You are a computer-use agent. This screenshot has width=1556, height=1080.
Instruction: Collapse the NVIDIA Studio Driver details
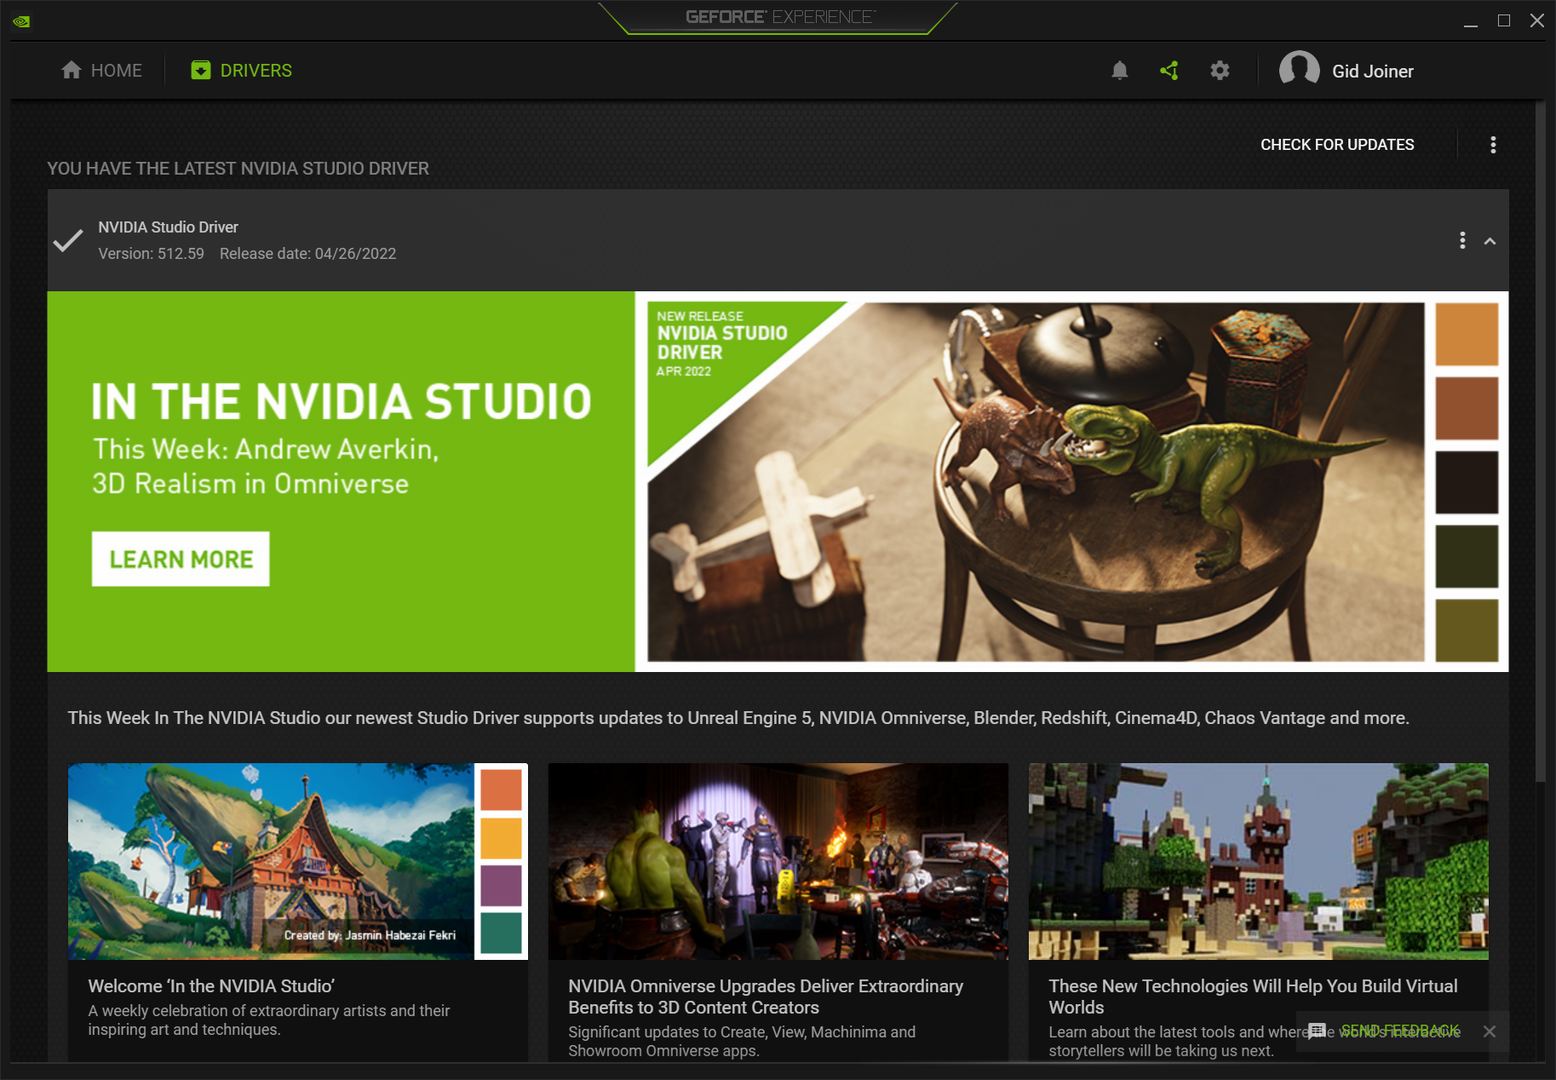click(x=1490, y=241)
